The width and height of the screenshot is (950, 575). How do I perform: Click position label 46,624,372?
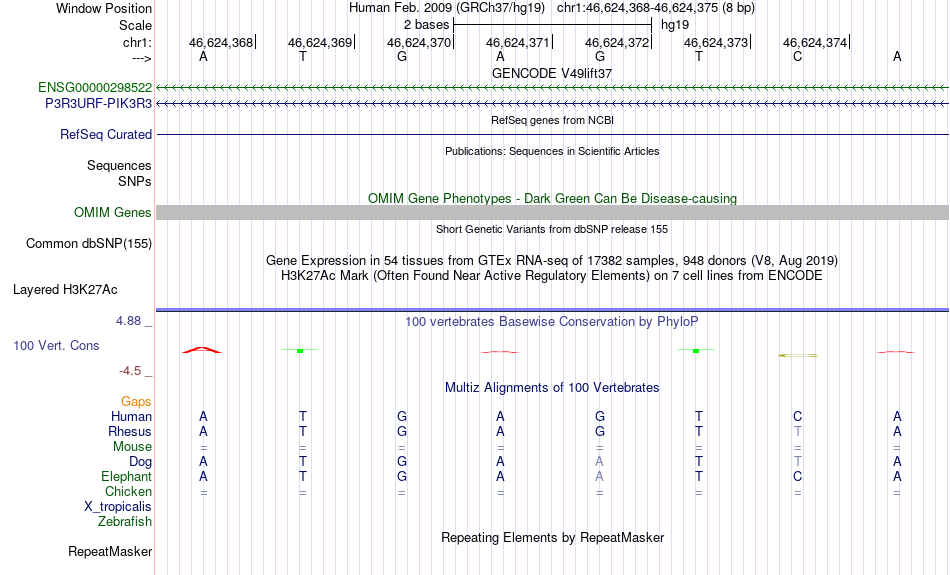[x=617, y=42]
